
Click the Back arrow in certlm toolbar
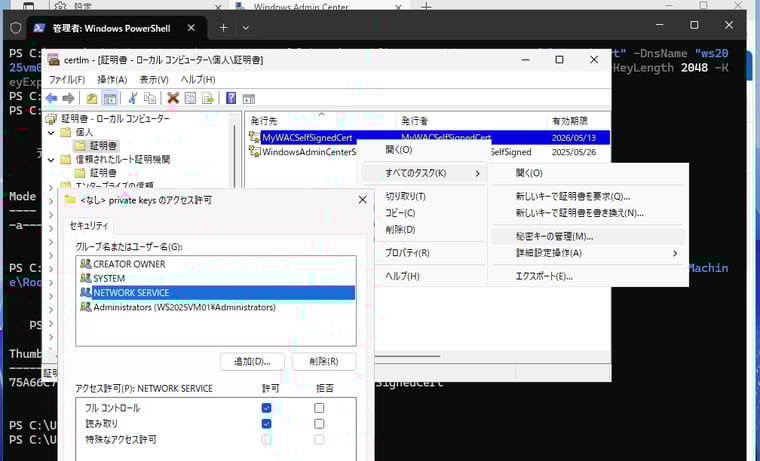coord(51,98)
